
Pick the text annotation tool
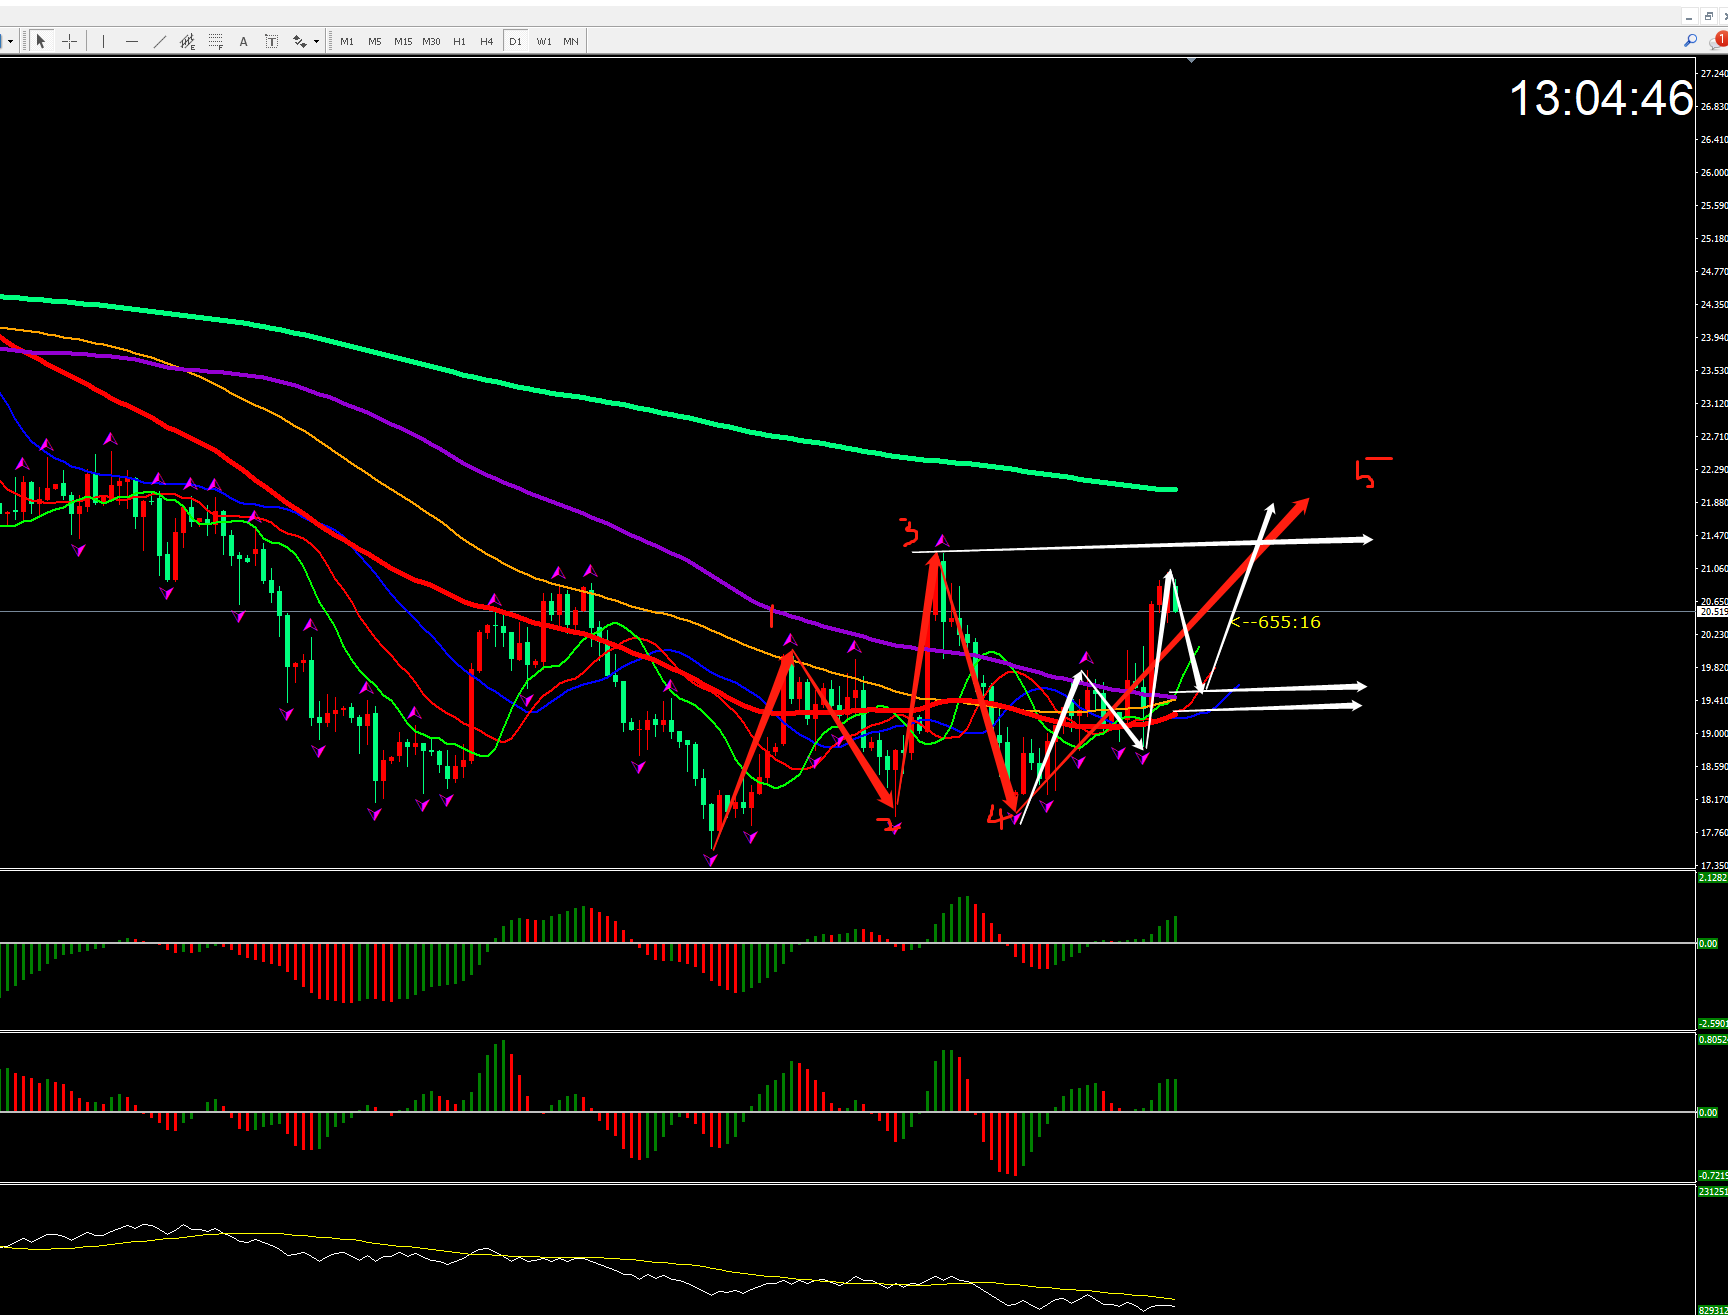tap(243, 41)
